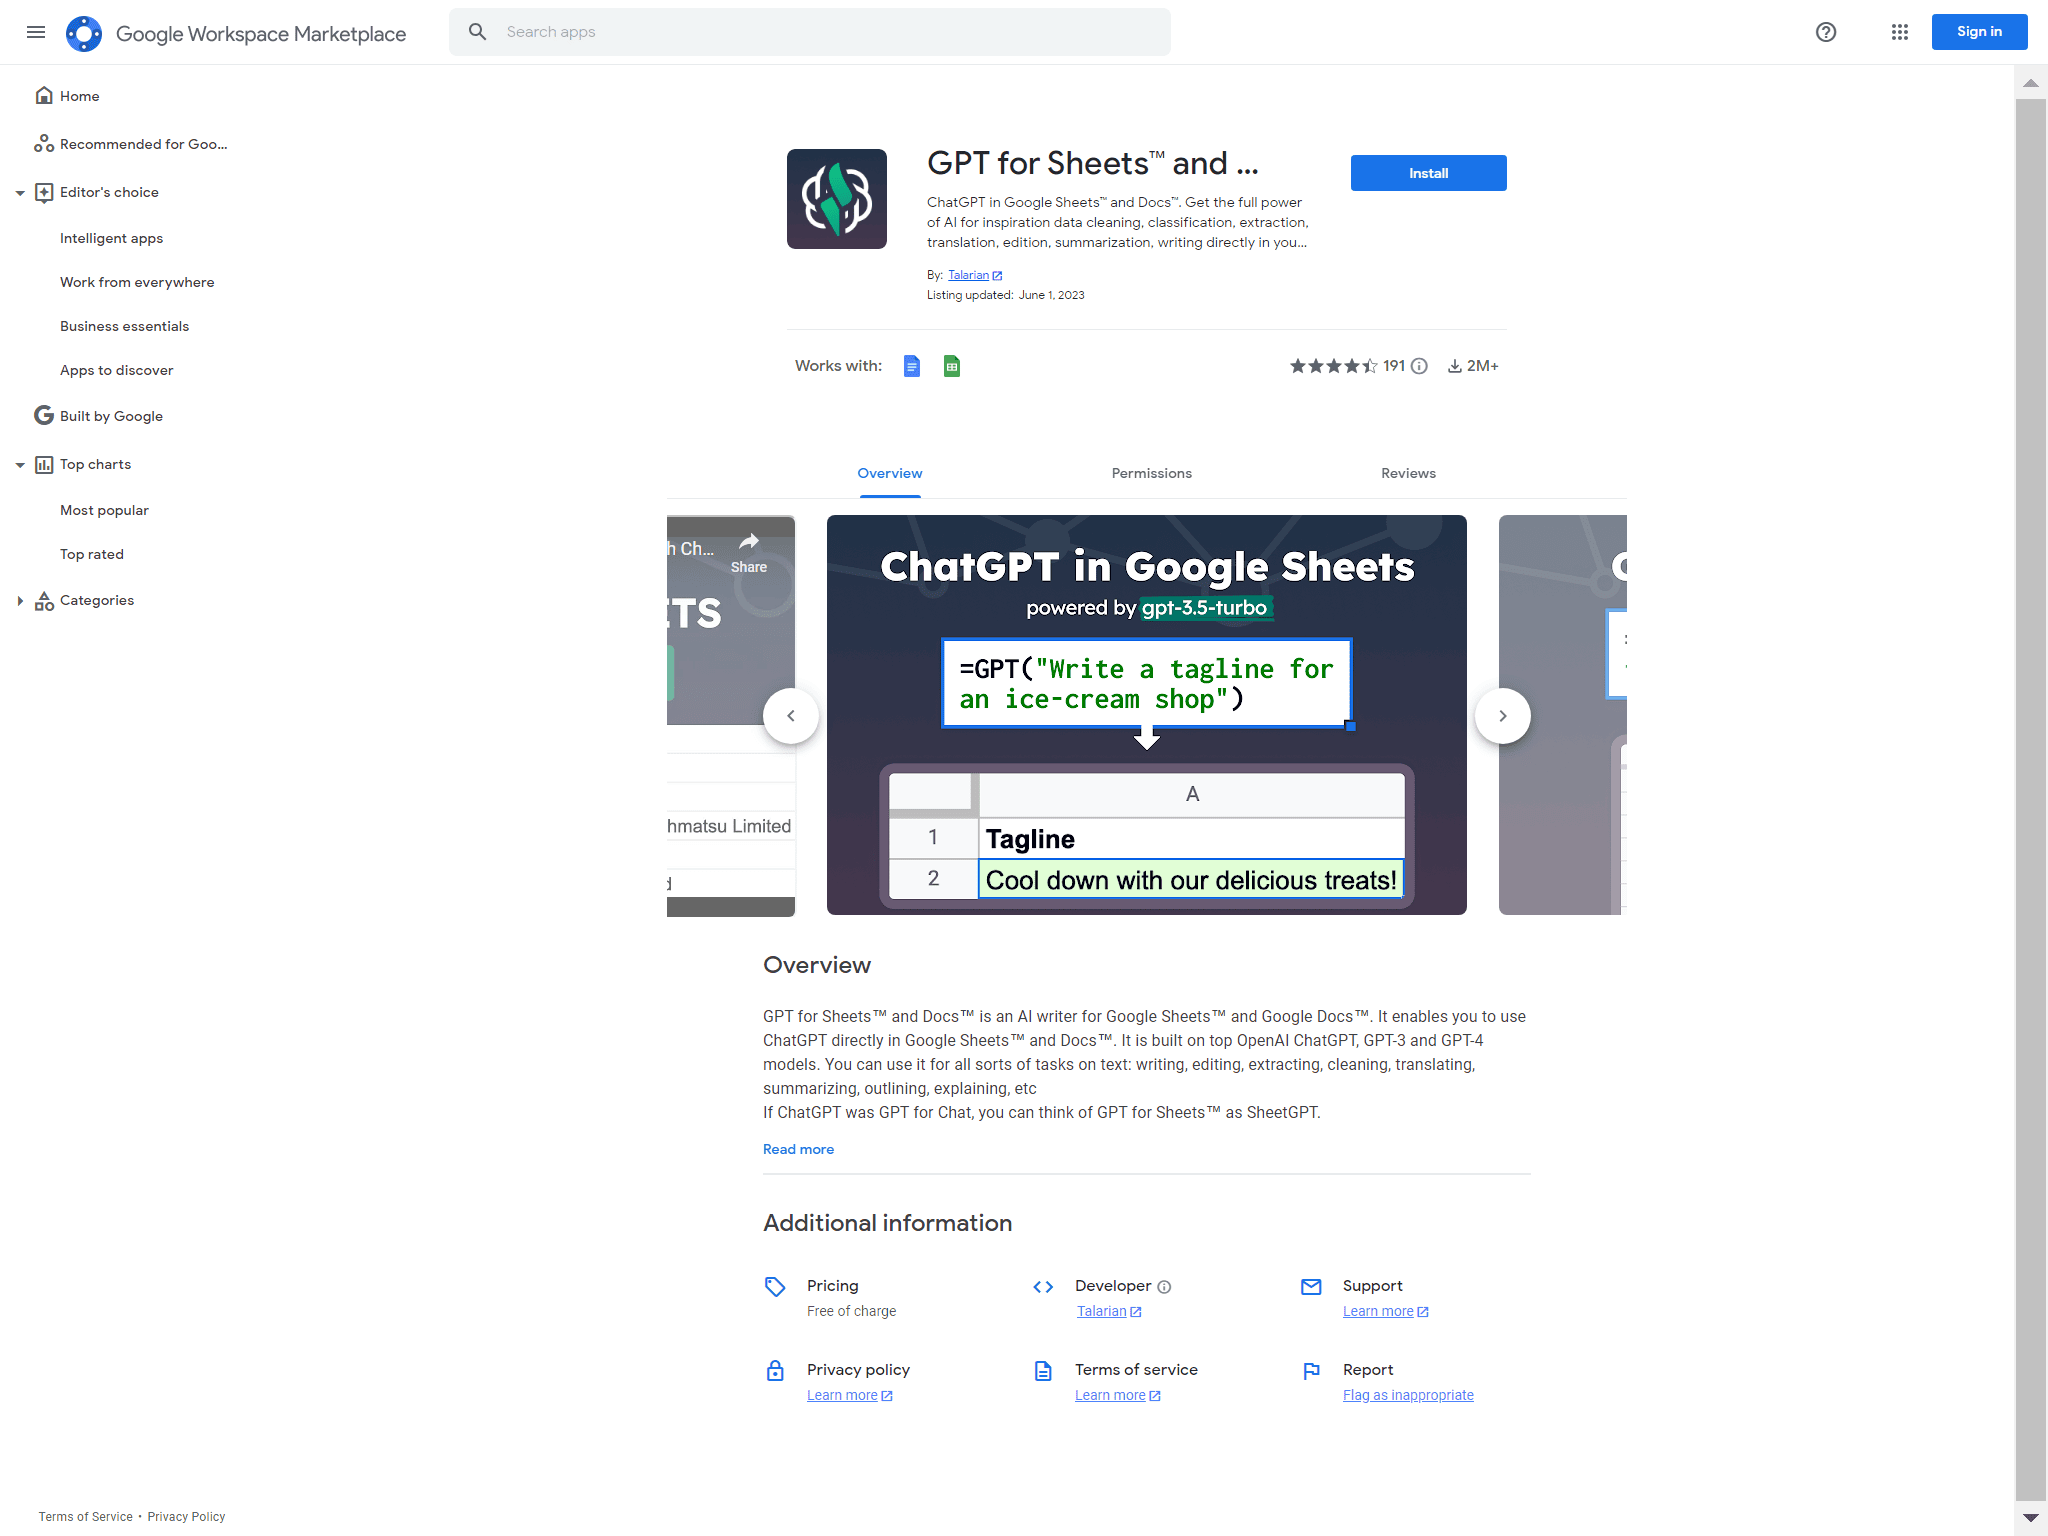Click the Report flag icon
The height and width of the screenshot is (1536, 2048).
tap(1311, 1371)
